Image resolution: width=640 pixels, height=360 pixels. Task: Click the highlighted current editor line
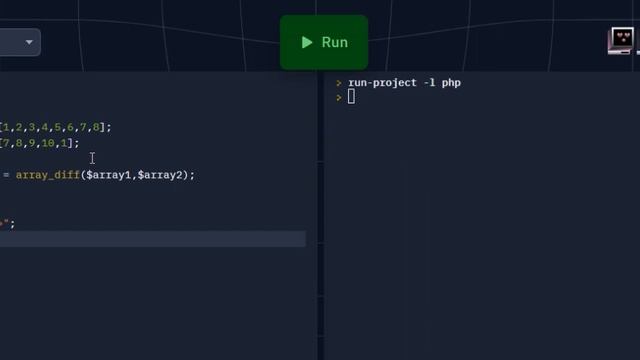click(153, 239)
